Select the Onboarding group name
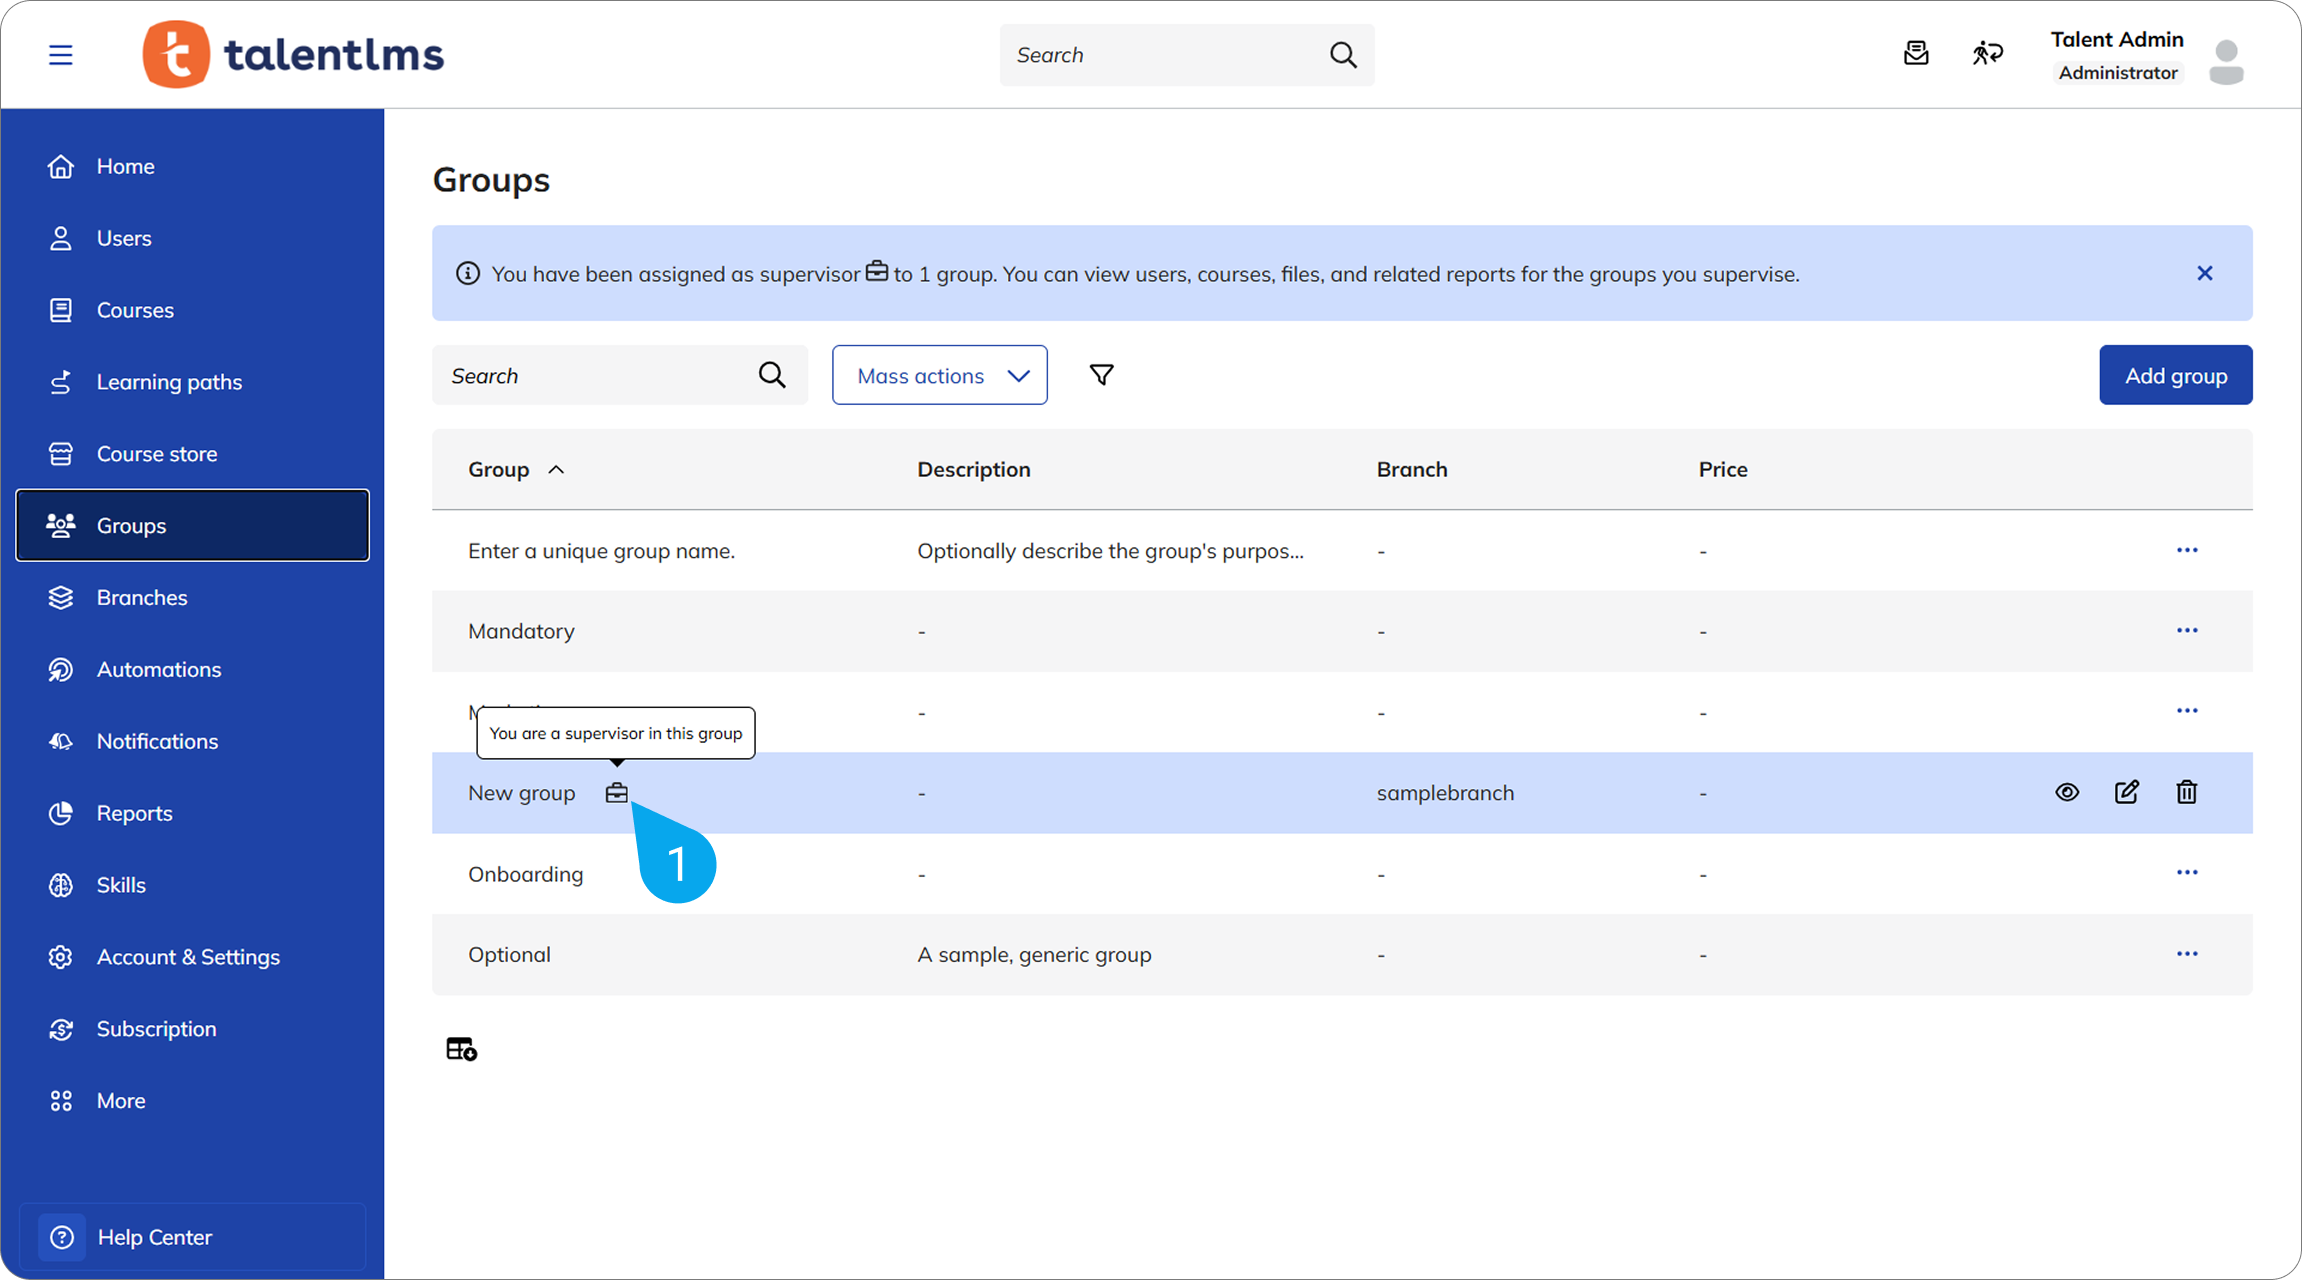This screenshot has width=2302, height=1280. click(526, 874)
